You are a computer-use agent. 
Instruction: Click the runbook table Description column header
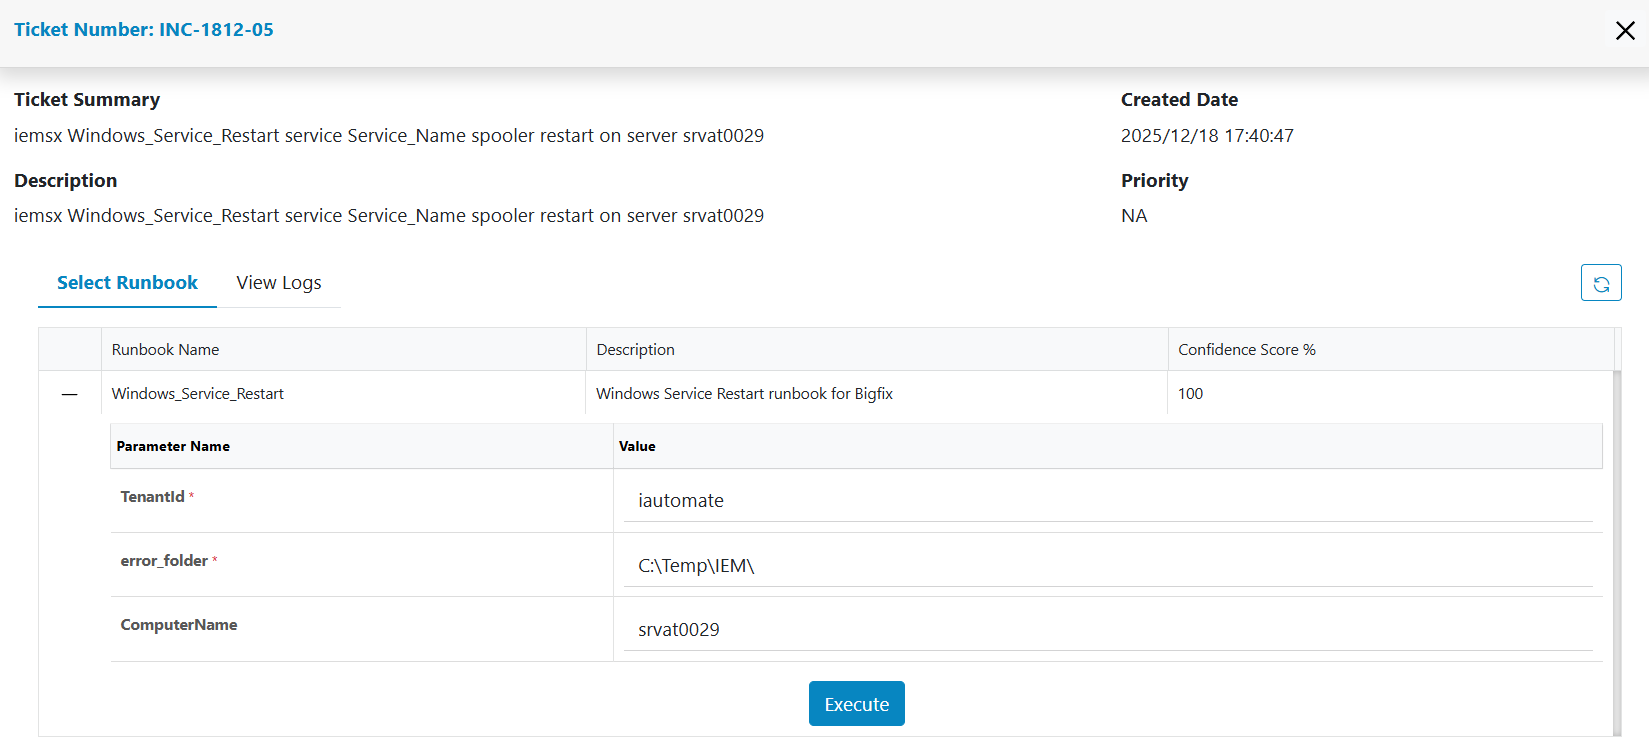636,350
